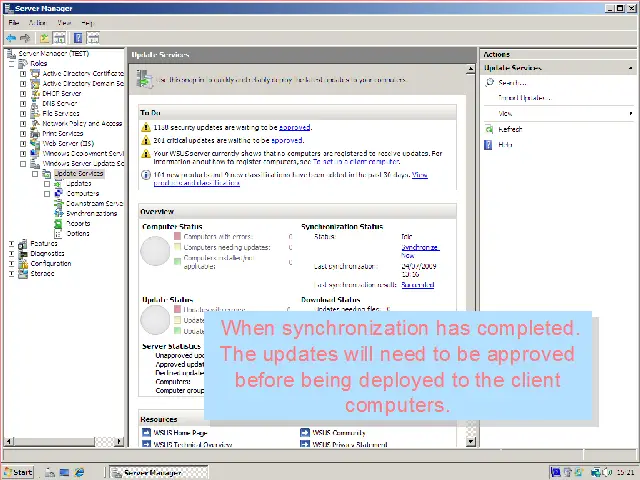Open WSUS Privacy Statement link
This screenshot has height=480, width=640.
pyautogui.click(x=350, y=444)
